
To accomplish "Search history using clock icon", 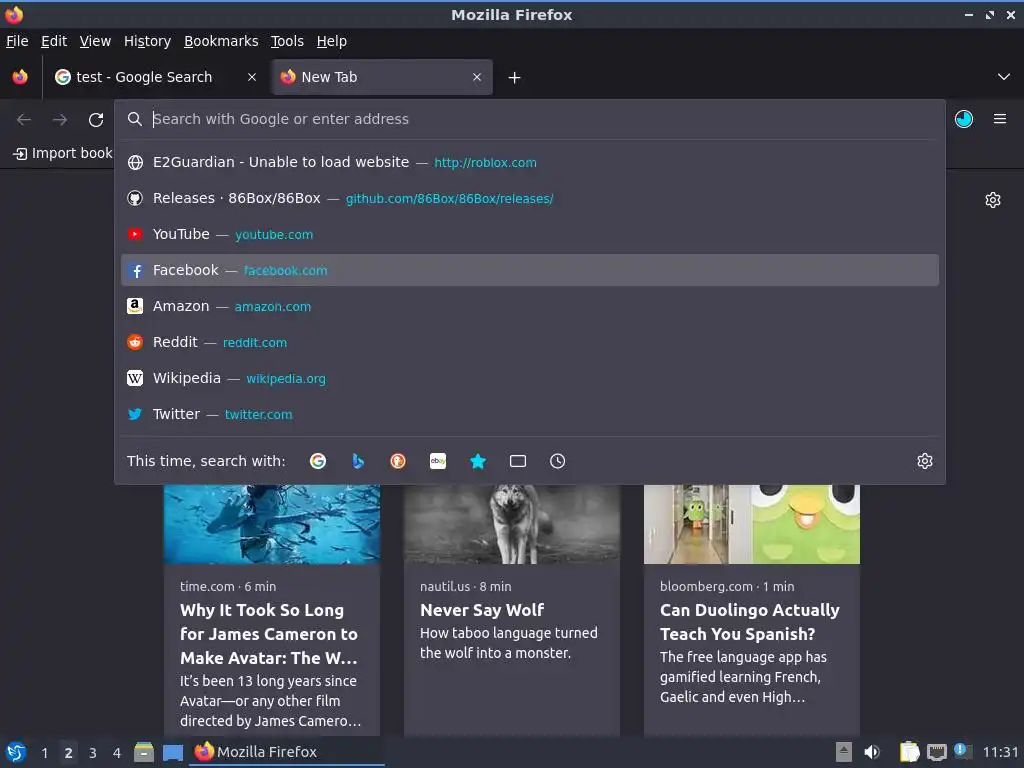I will 558,461.
